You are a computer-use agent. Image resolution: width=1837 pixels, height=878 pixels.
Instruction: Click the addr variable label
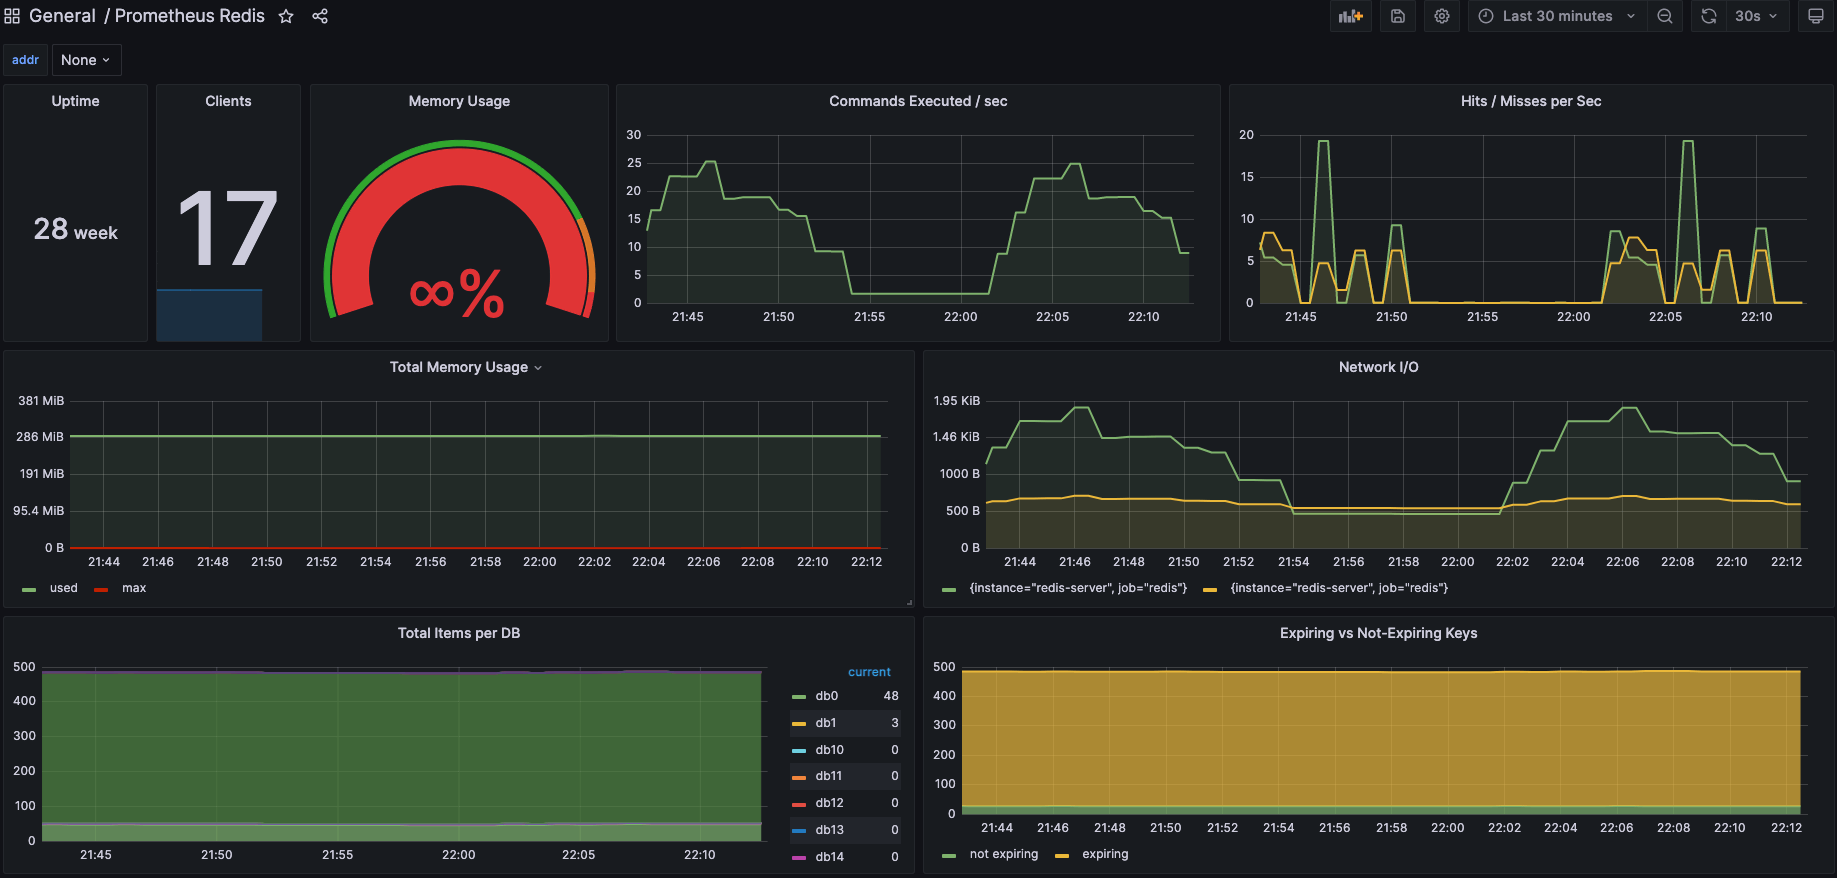point(26,60)
